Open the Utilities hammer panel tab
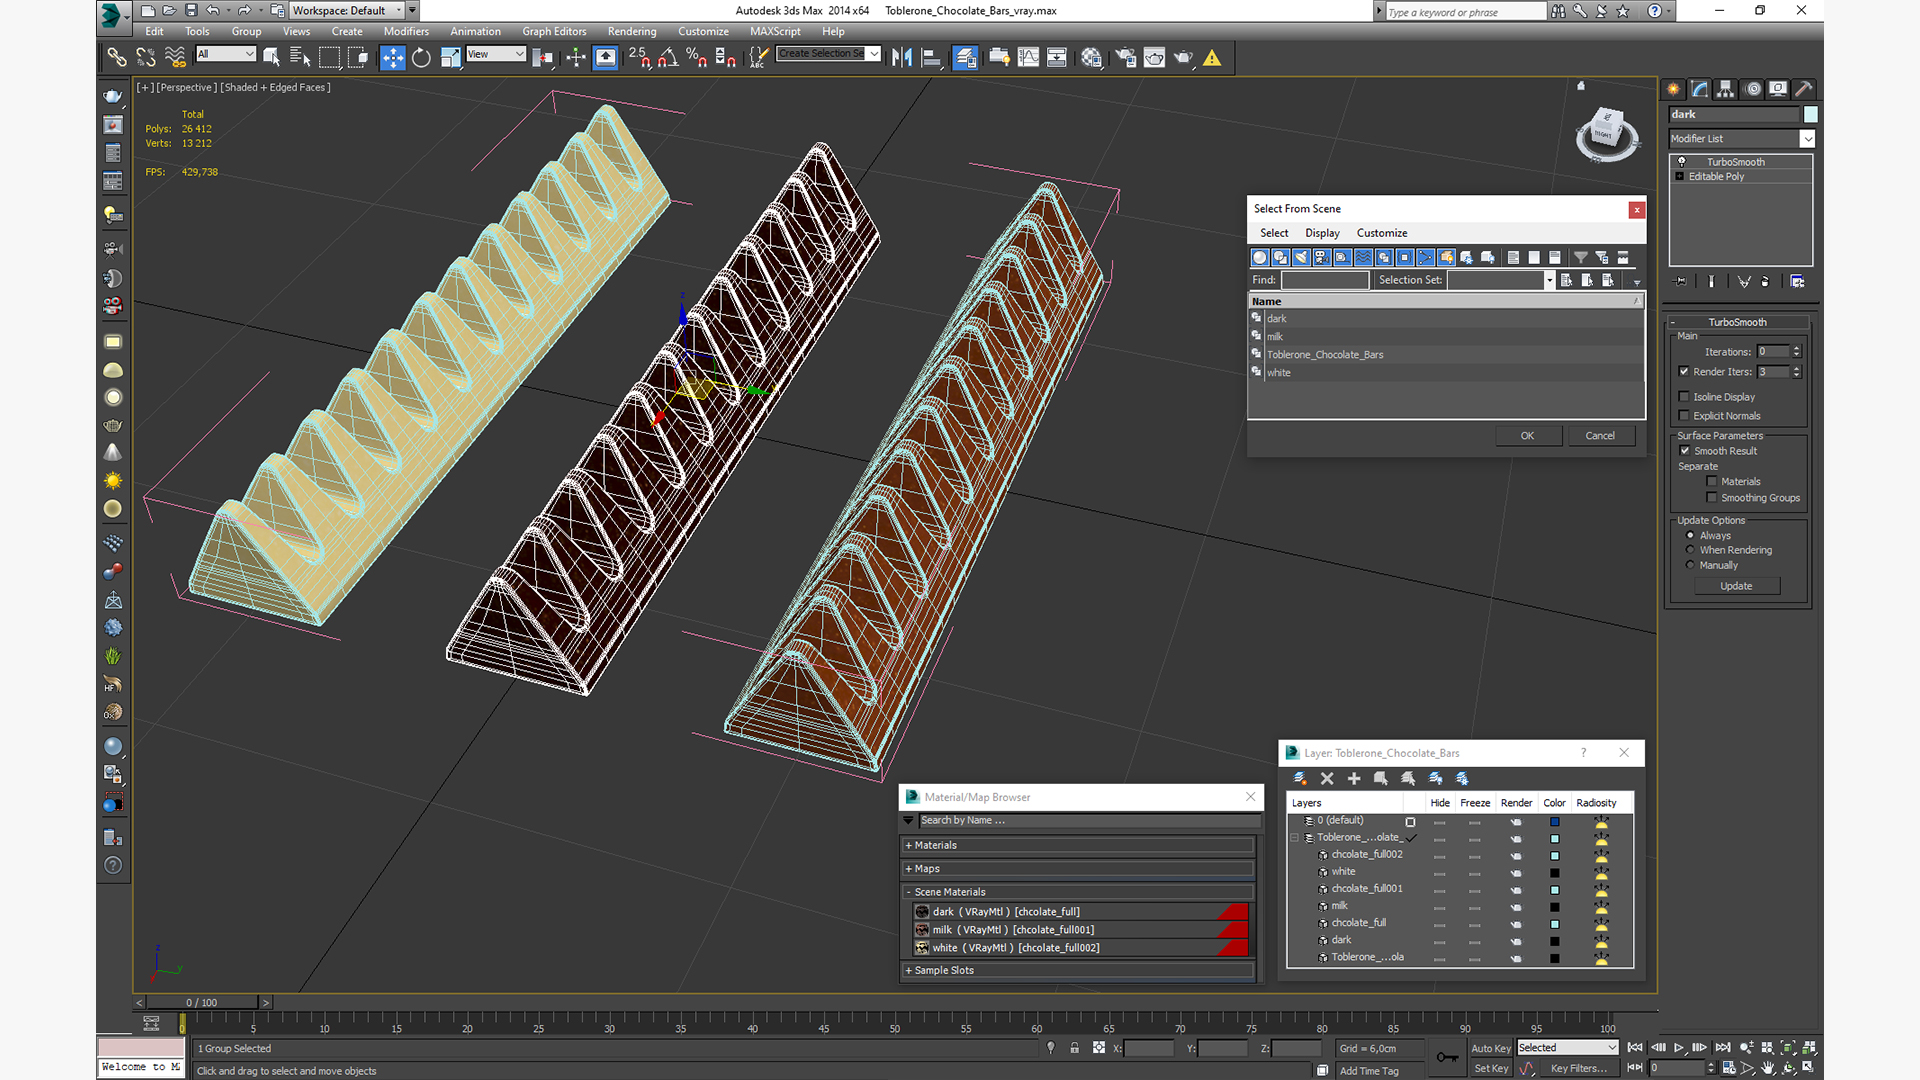This screenshot has width=1920, height=1080. [x=1804, y=89]
